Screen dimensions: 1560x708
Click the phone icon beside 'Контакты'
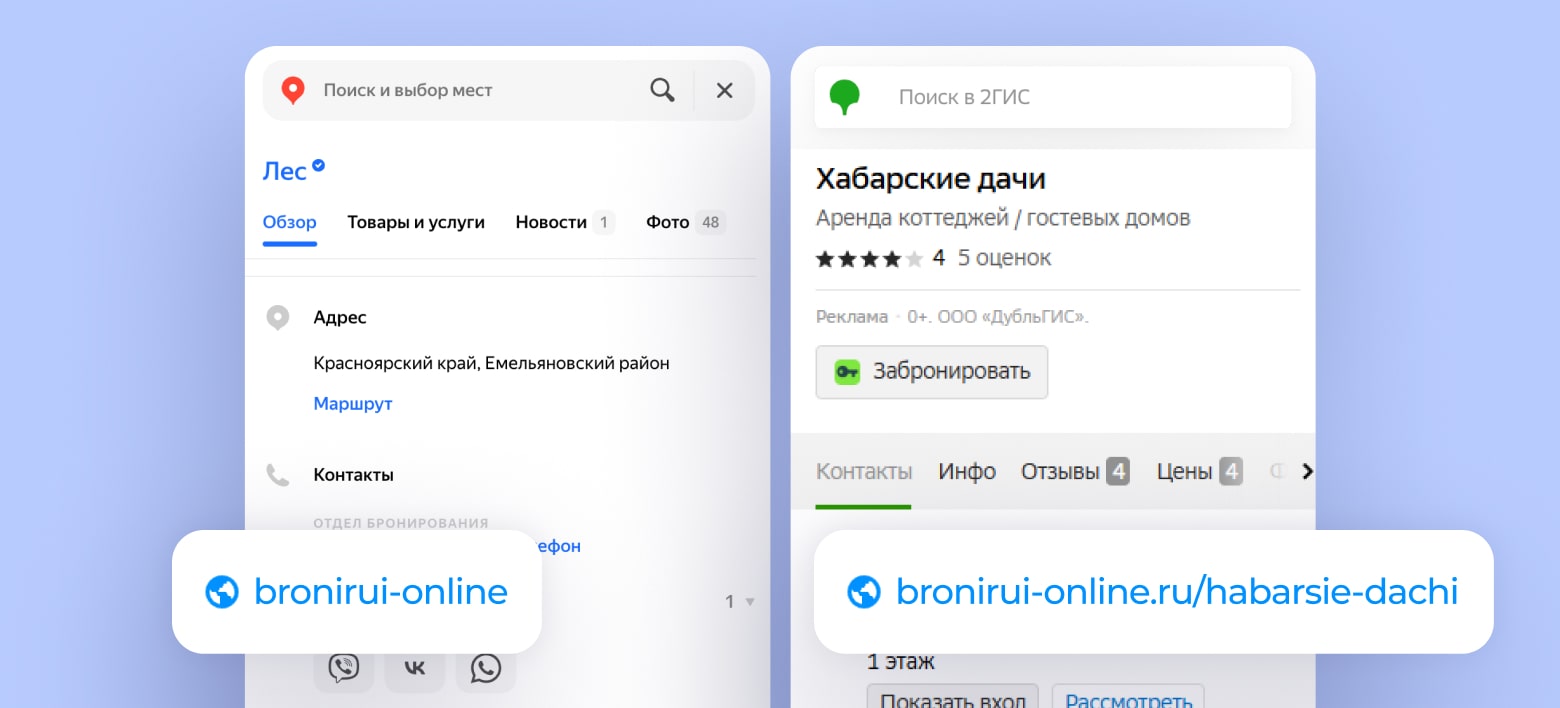pyautogui.click(x=278, y=474)
